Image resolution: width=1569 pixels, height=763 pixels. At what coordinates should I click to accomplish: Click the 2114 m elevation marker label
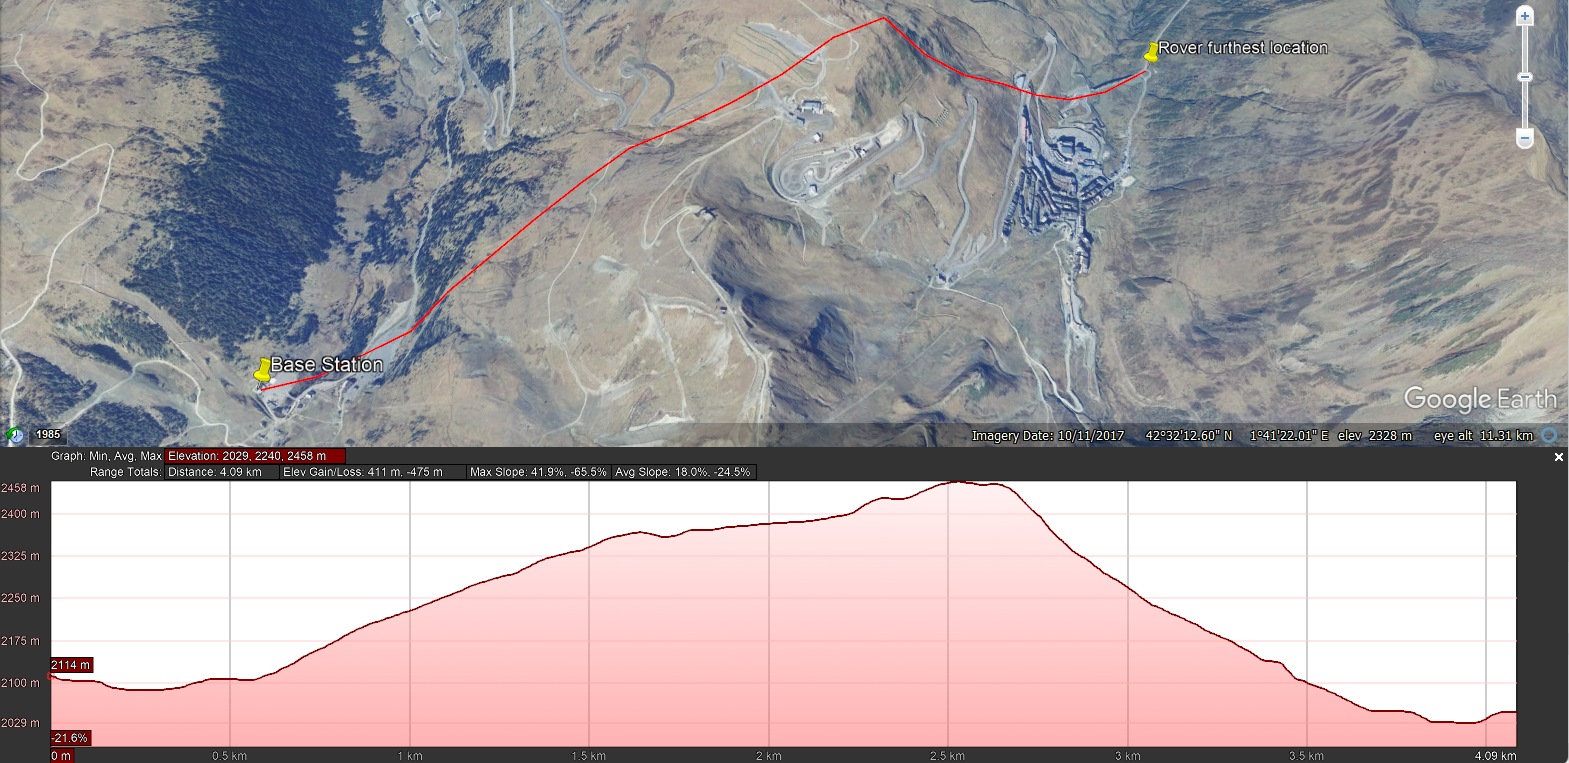coord(71,665)
